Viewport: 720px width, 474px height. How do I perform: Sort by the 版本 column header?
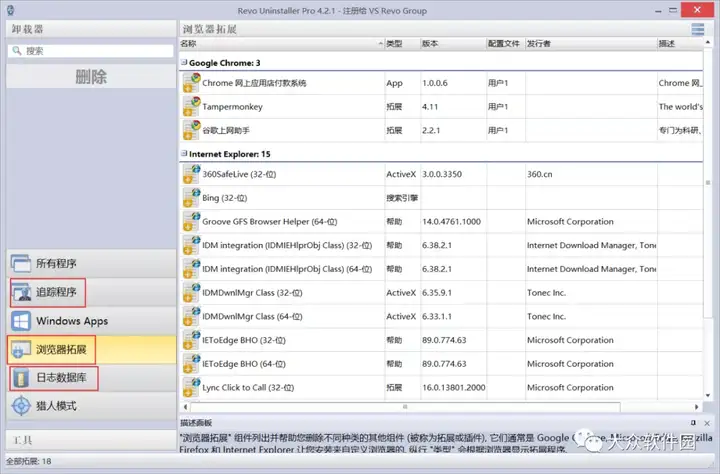[453, 44]
